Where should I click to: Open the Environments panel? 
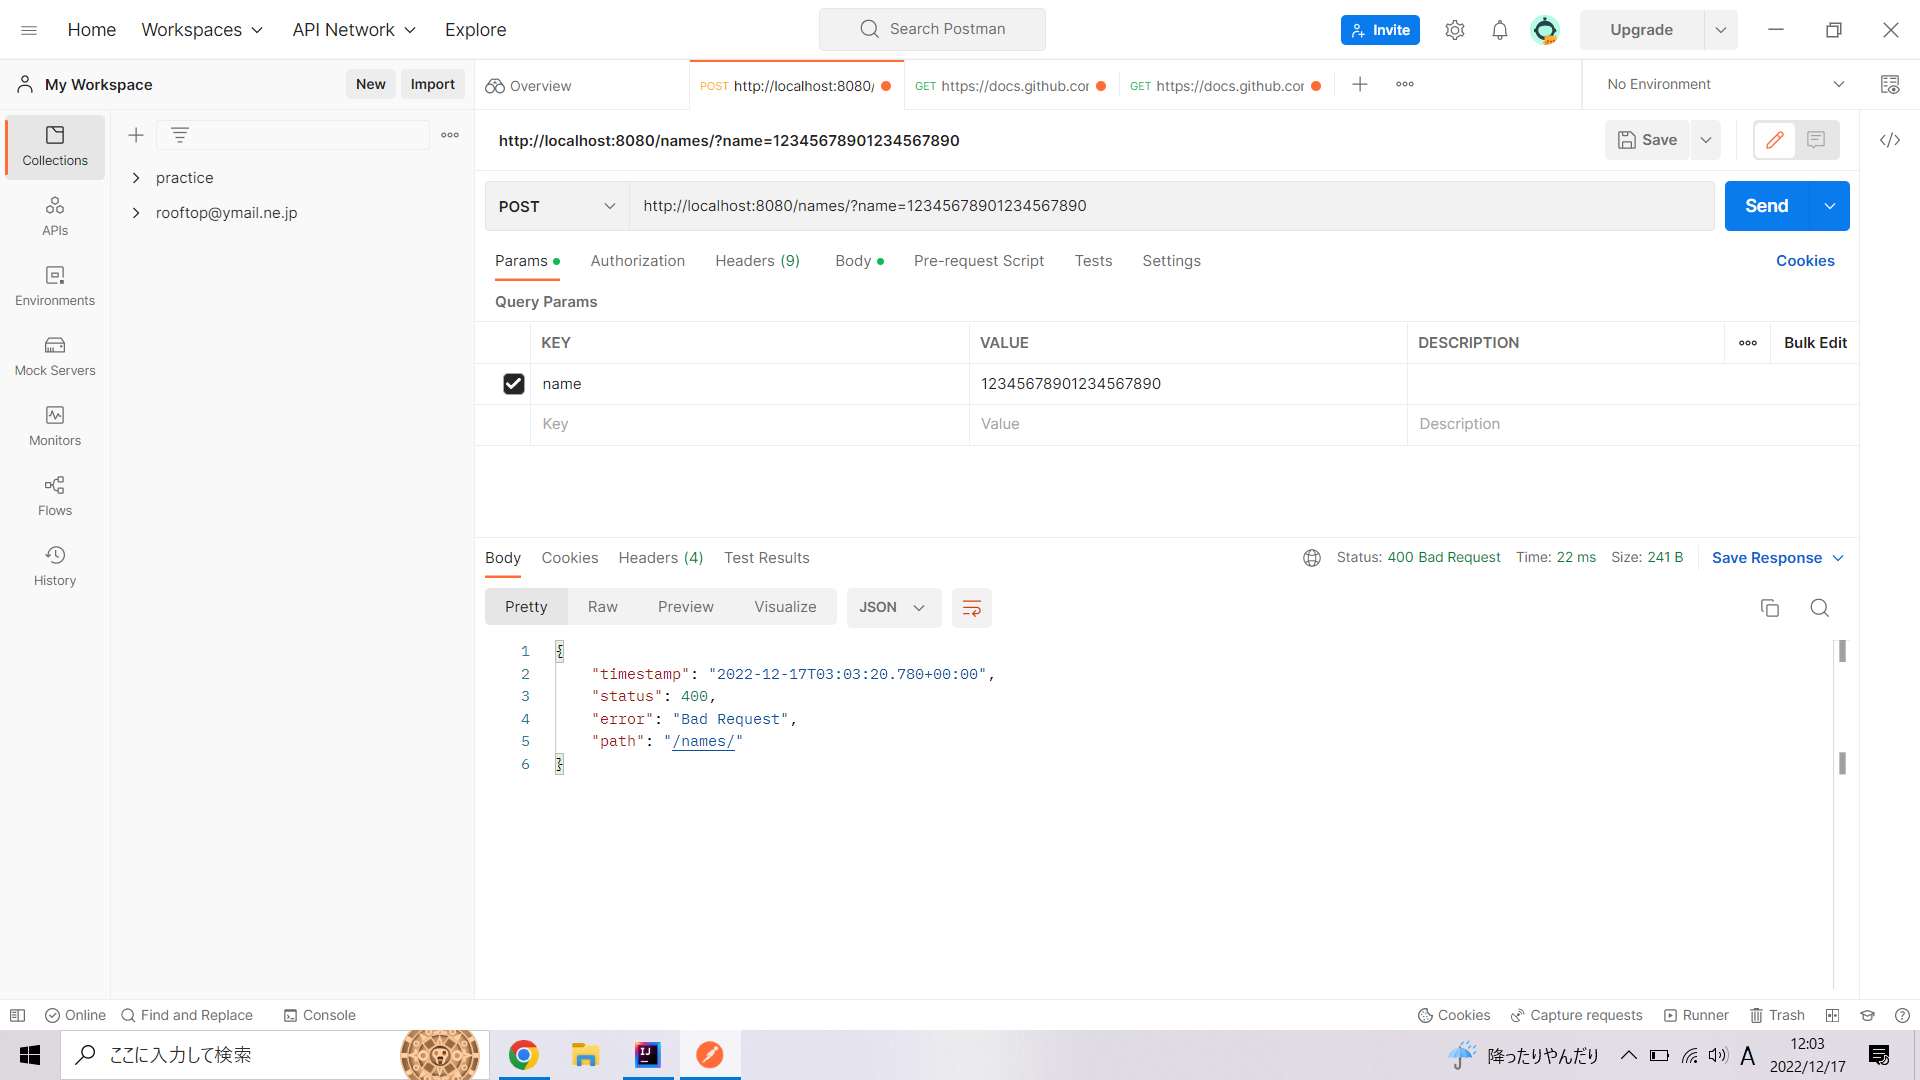tap(54, 285)
